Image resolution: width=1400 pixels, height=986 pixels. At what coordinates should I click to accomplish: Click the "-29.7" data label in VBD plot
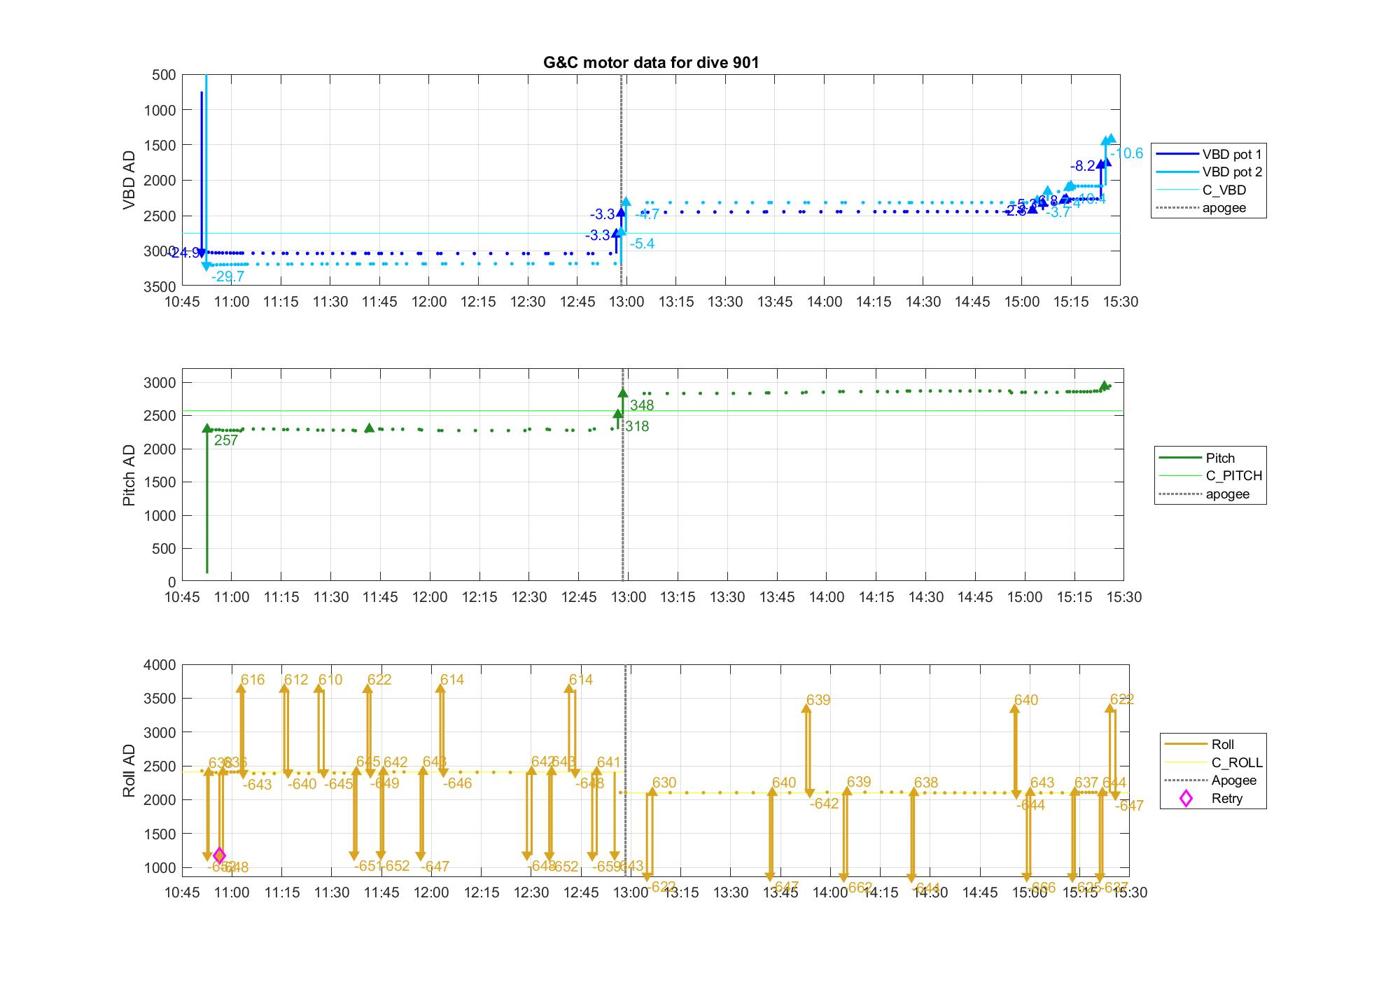(x=228, y=277)
